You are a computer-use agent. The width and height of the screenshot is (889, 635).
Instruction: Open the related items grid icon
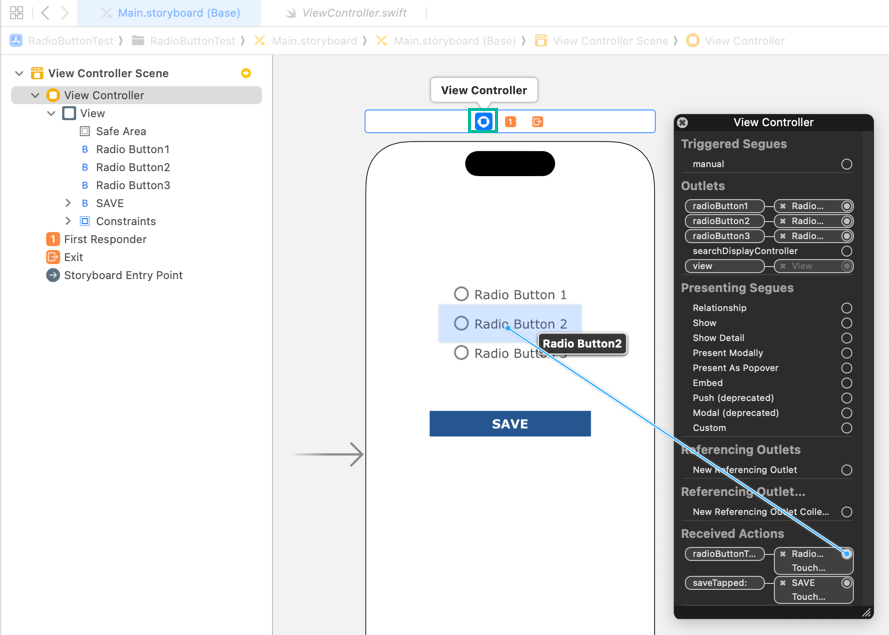point(16,13)
